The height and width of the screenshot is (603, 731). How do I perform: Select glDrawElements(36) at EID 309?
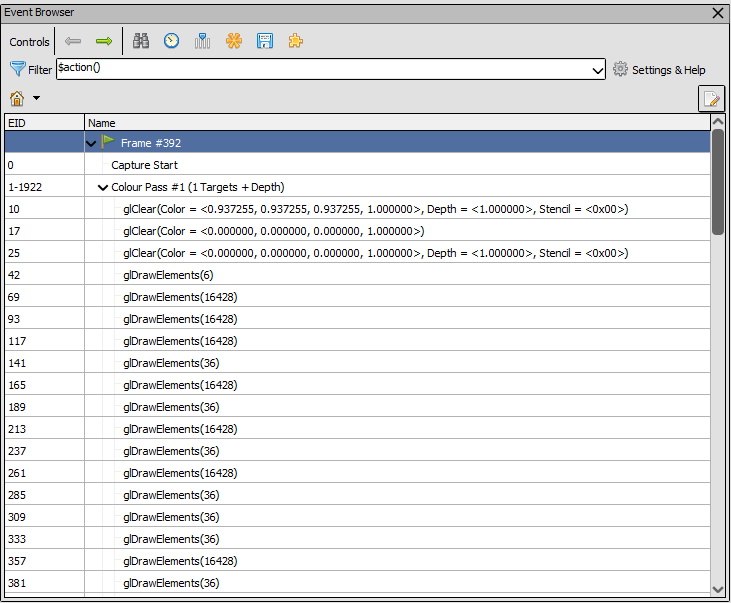pos(357,517)
